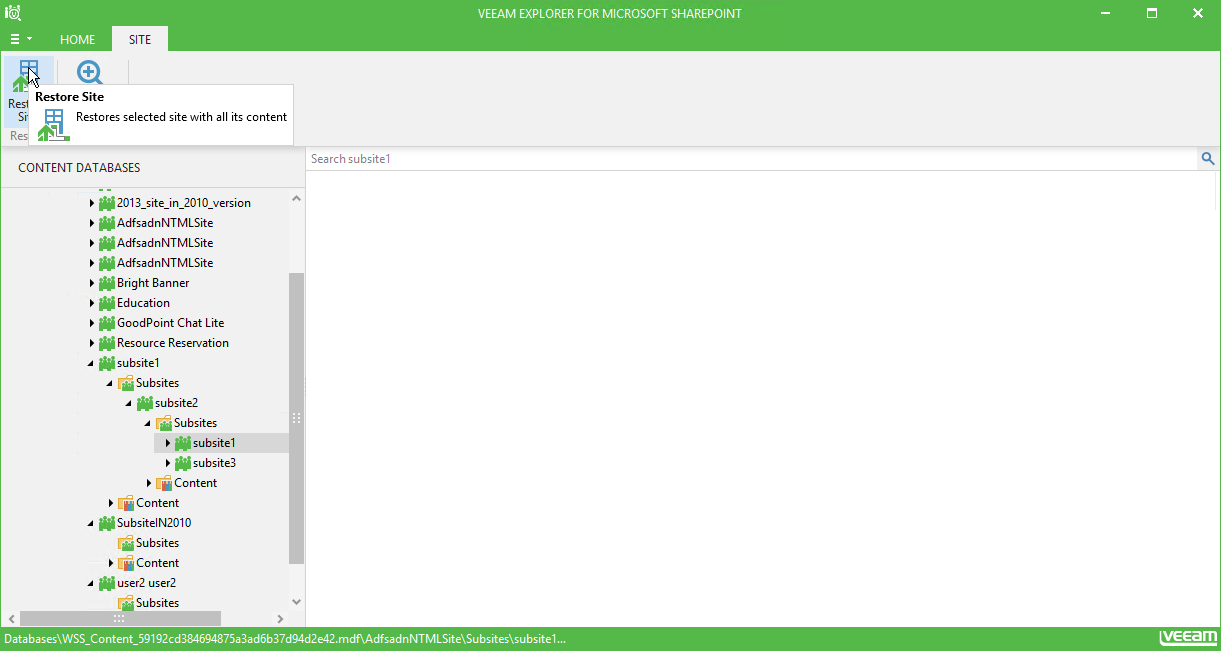Select 2013_site_in_2010_version in tree
Image resolution: width=1221 pixels, height=651 pixels.
(184, 203)
